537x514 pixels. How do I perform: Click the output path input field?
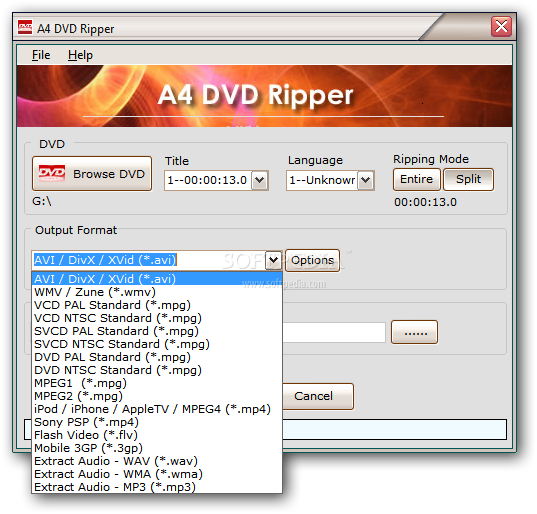pyautogui.click(x=334, y=332)
